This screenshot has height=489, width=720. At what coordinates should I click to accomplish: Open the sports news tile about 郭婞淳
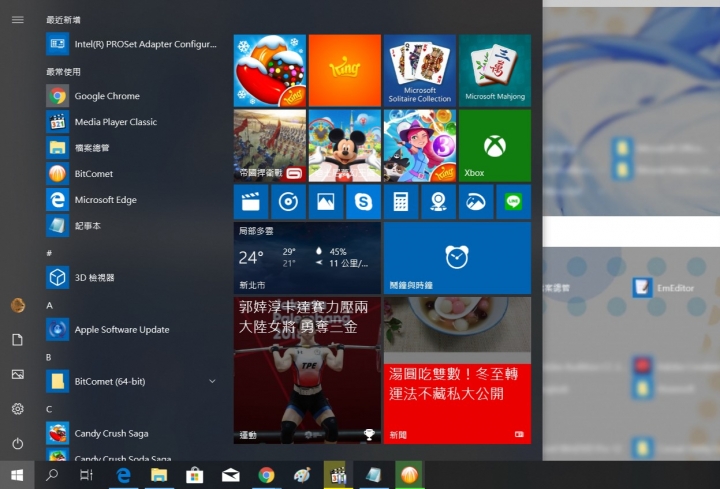tap(307, 370)
